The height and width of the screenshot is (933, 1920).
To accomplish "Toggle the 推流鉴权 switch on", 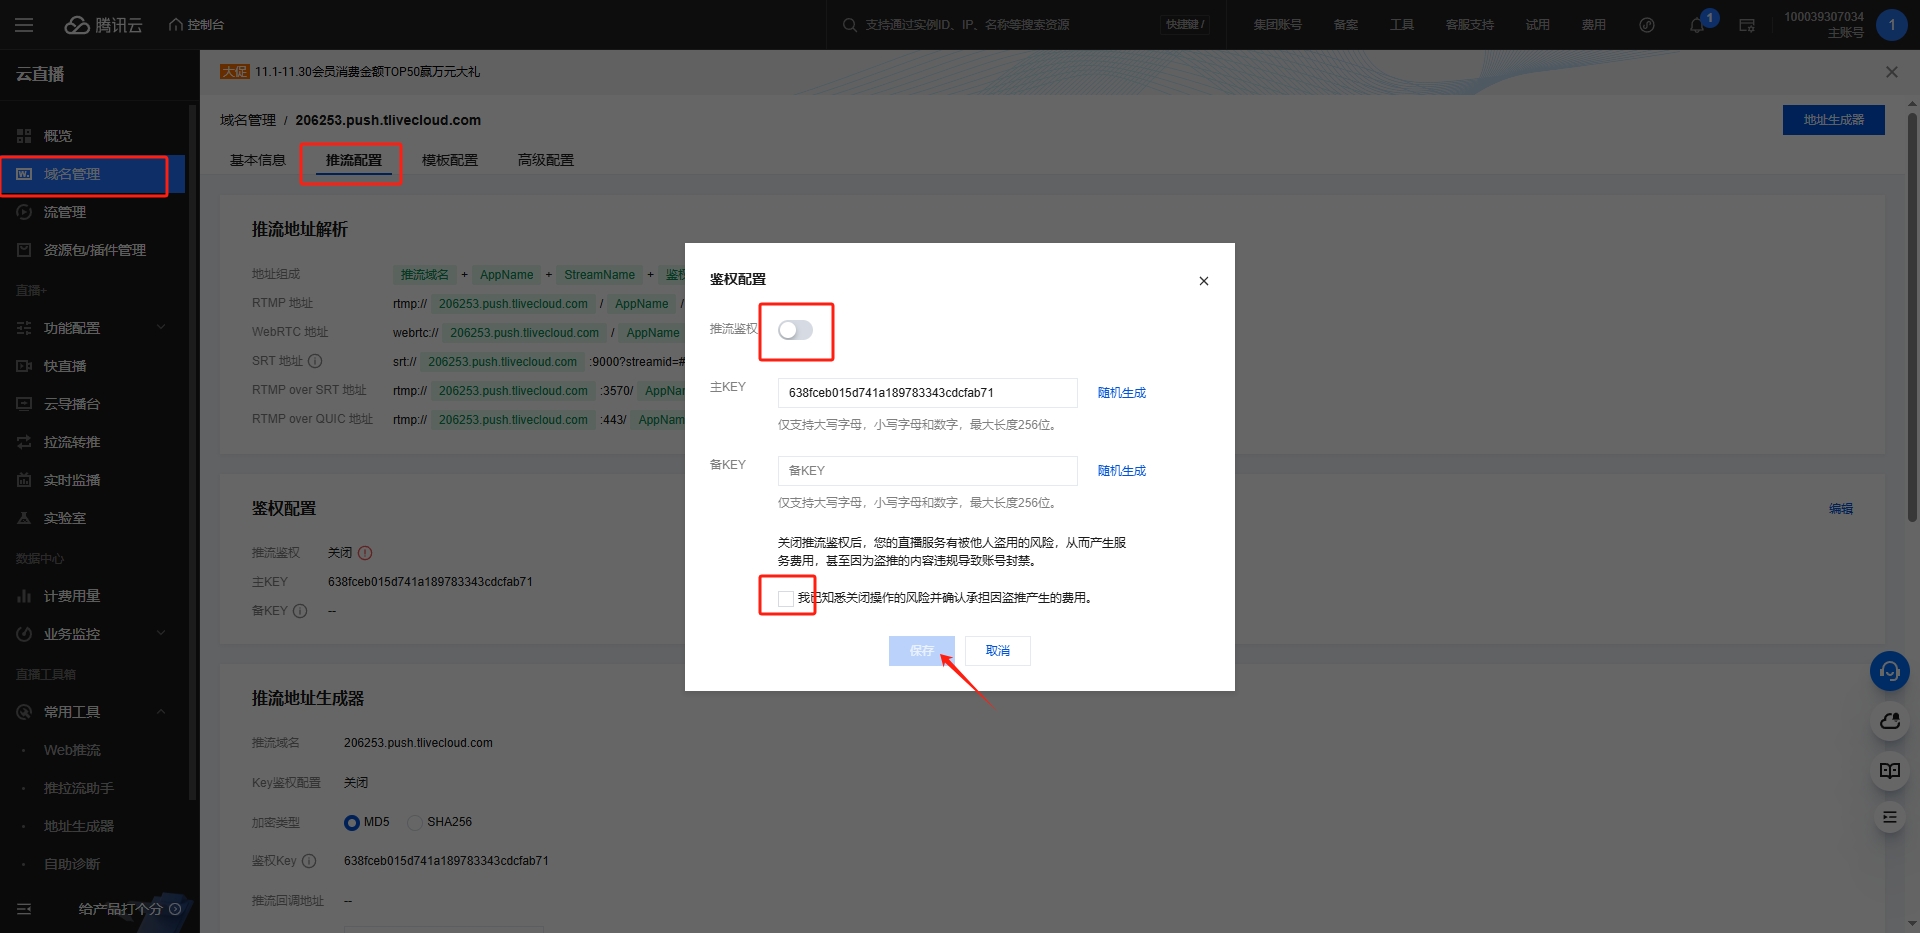I will (795, 330).
